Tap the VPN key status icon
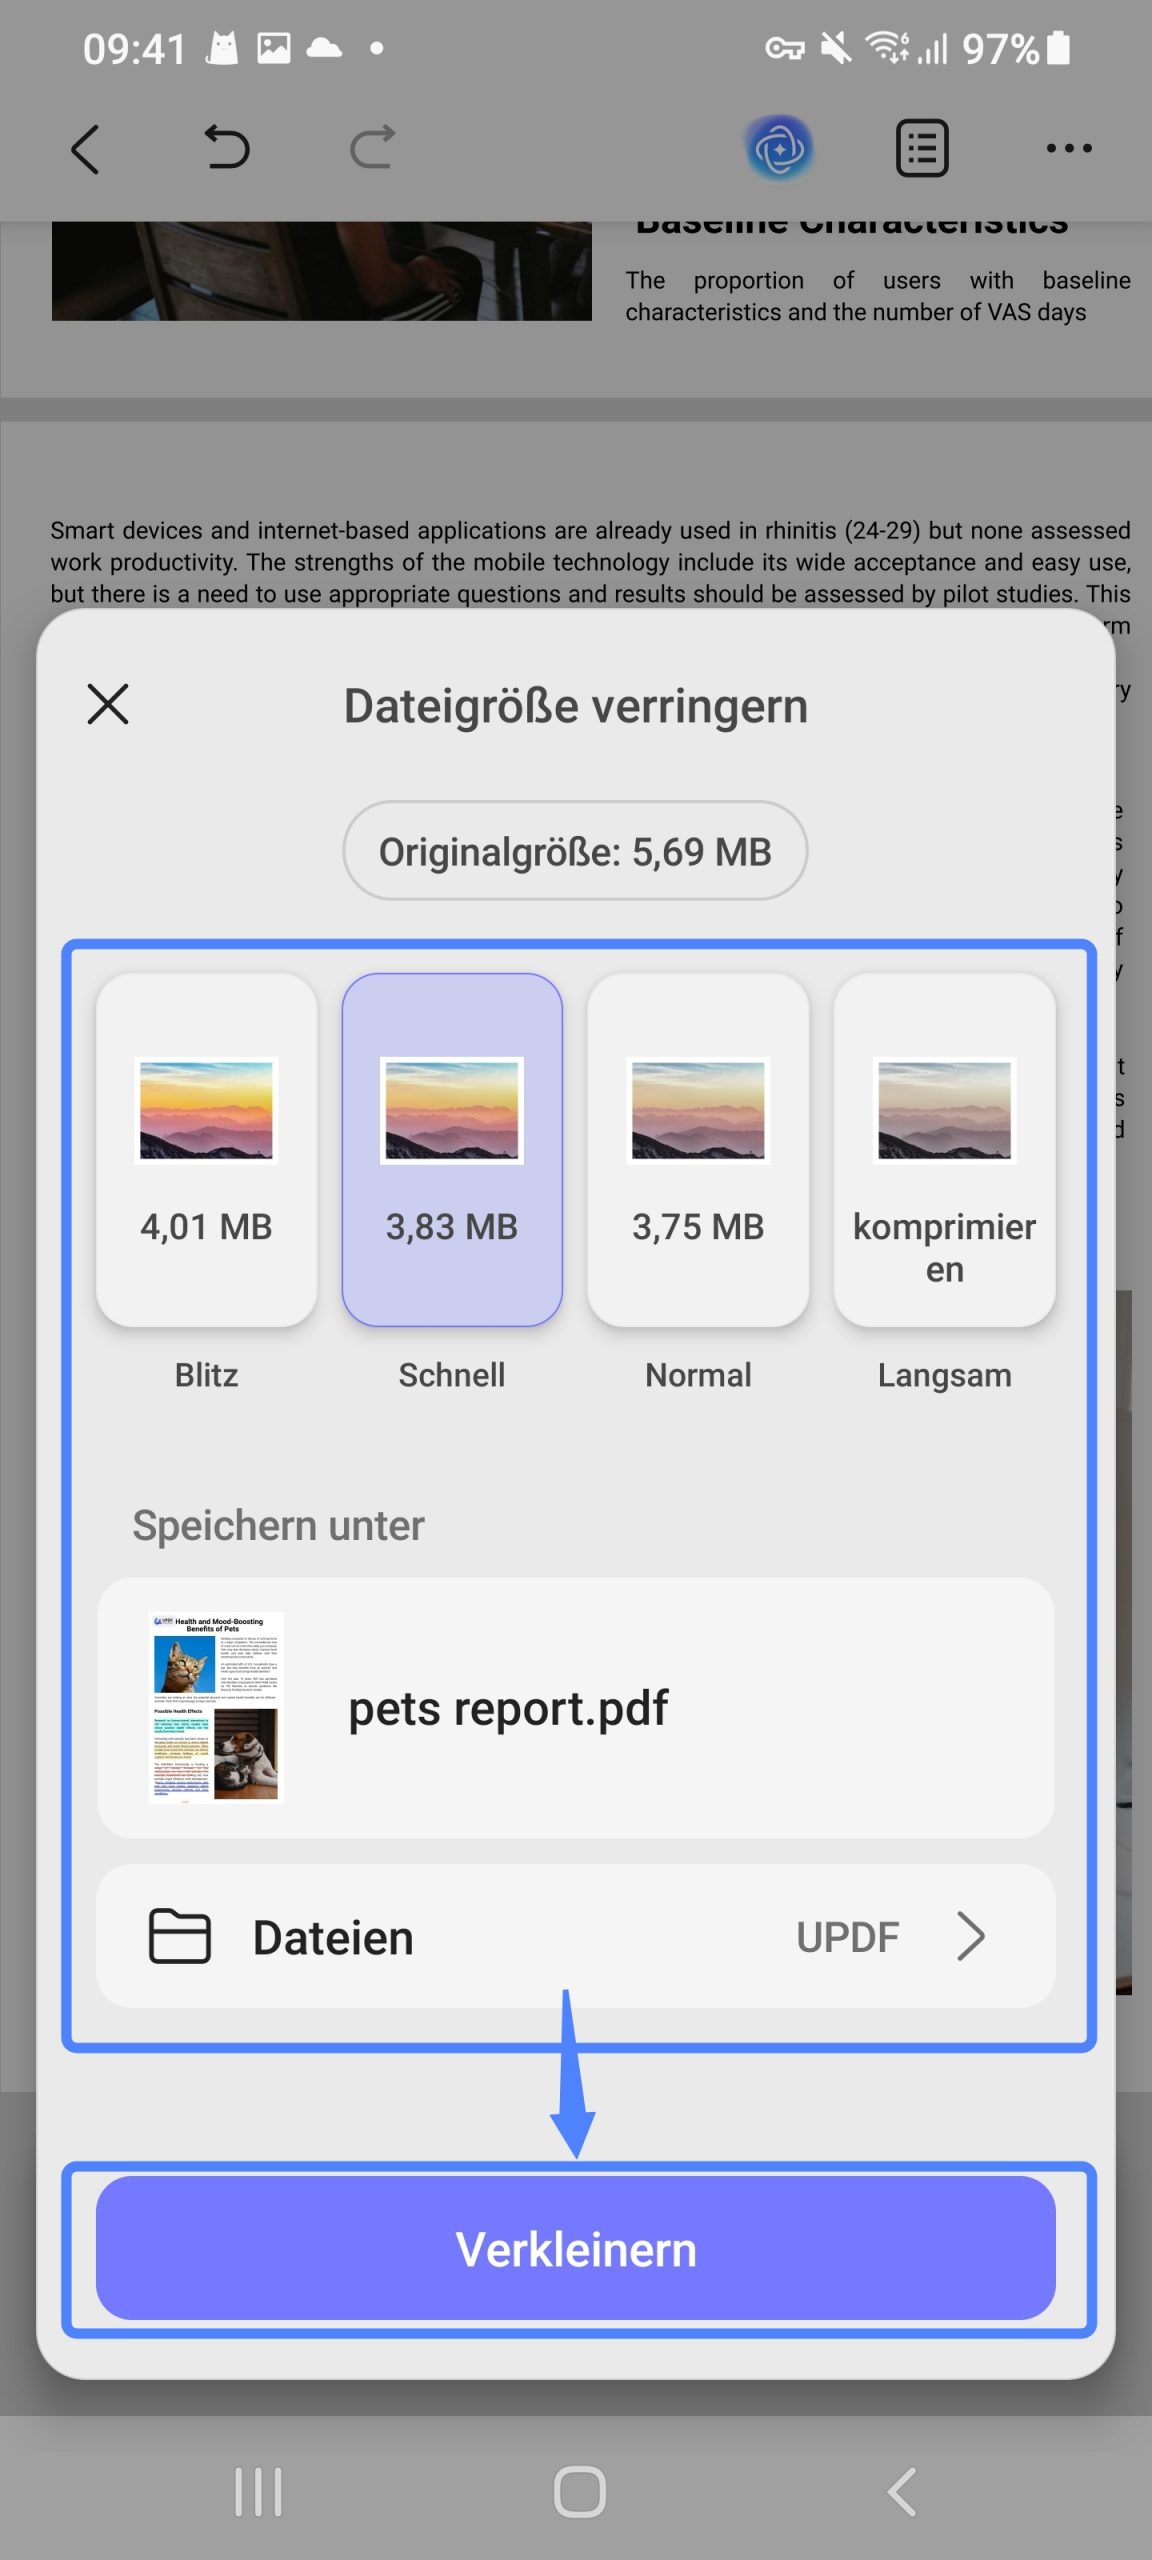The image size is (1152, 2560). point(785,48)
